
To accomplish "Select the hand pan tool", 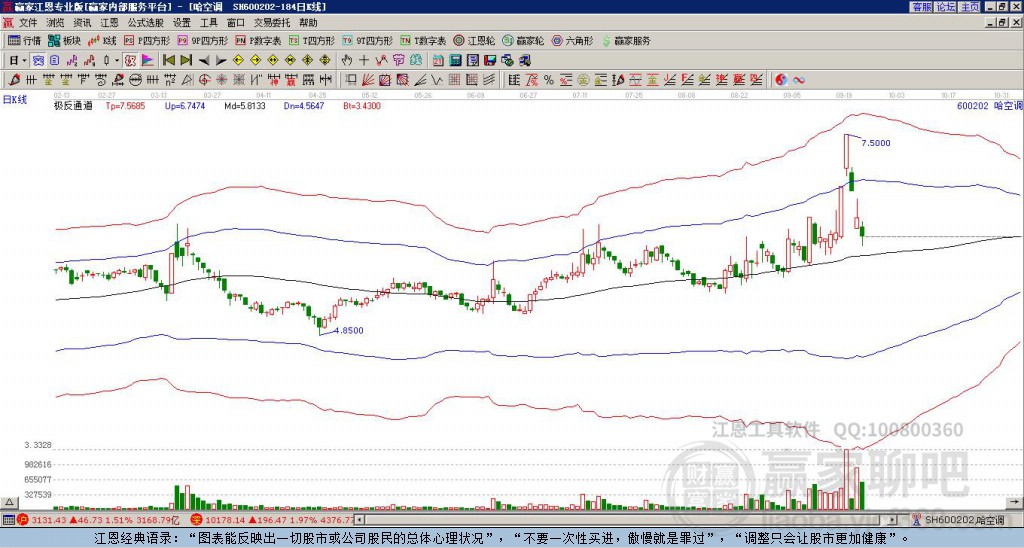I will (346, 61).
